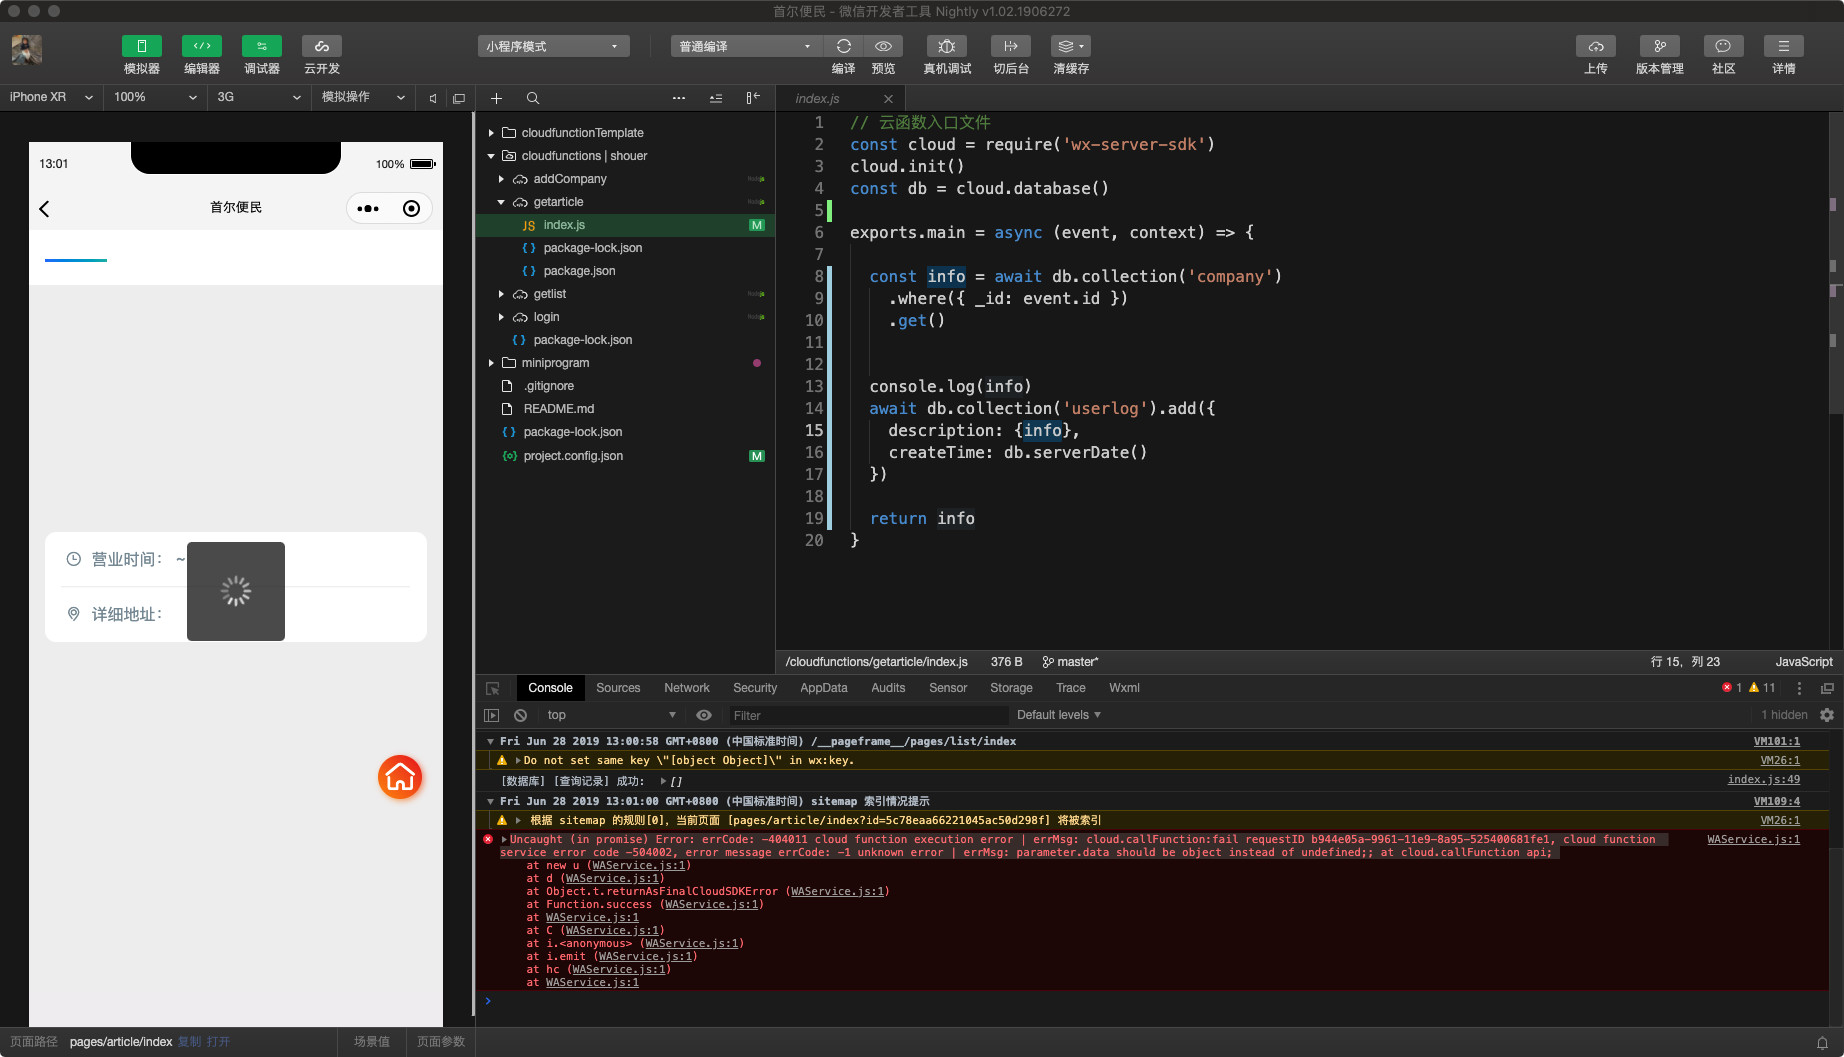This screenshot has height=1057, width=1844.
Task: Open the Default levels dropdown
Action: (x=1058, y=715)
